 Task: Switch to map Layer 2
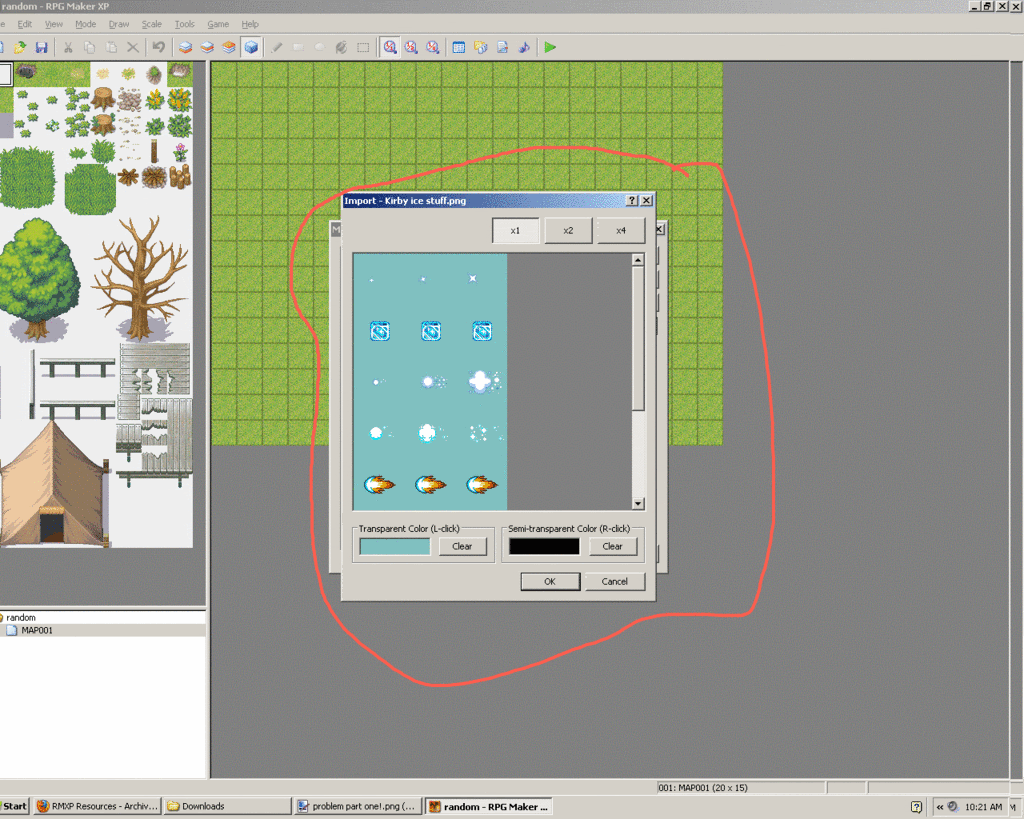coord(207,47)
